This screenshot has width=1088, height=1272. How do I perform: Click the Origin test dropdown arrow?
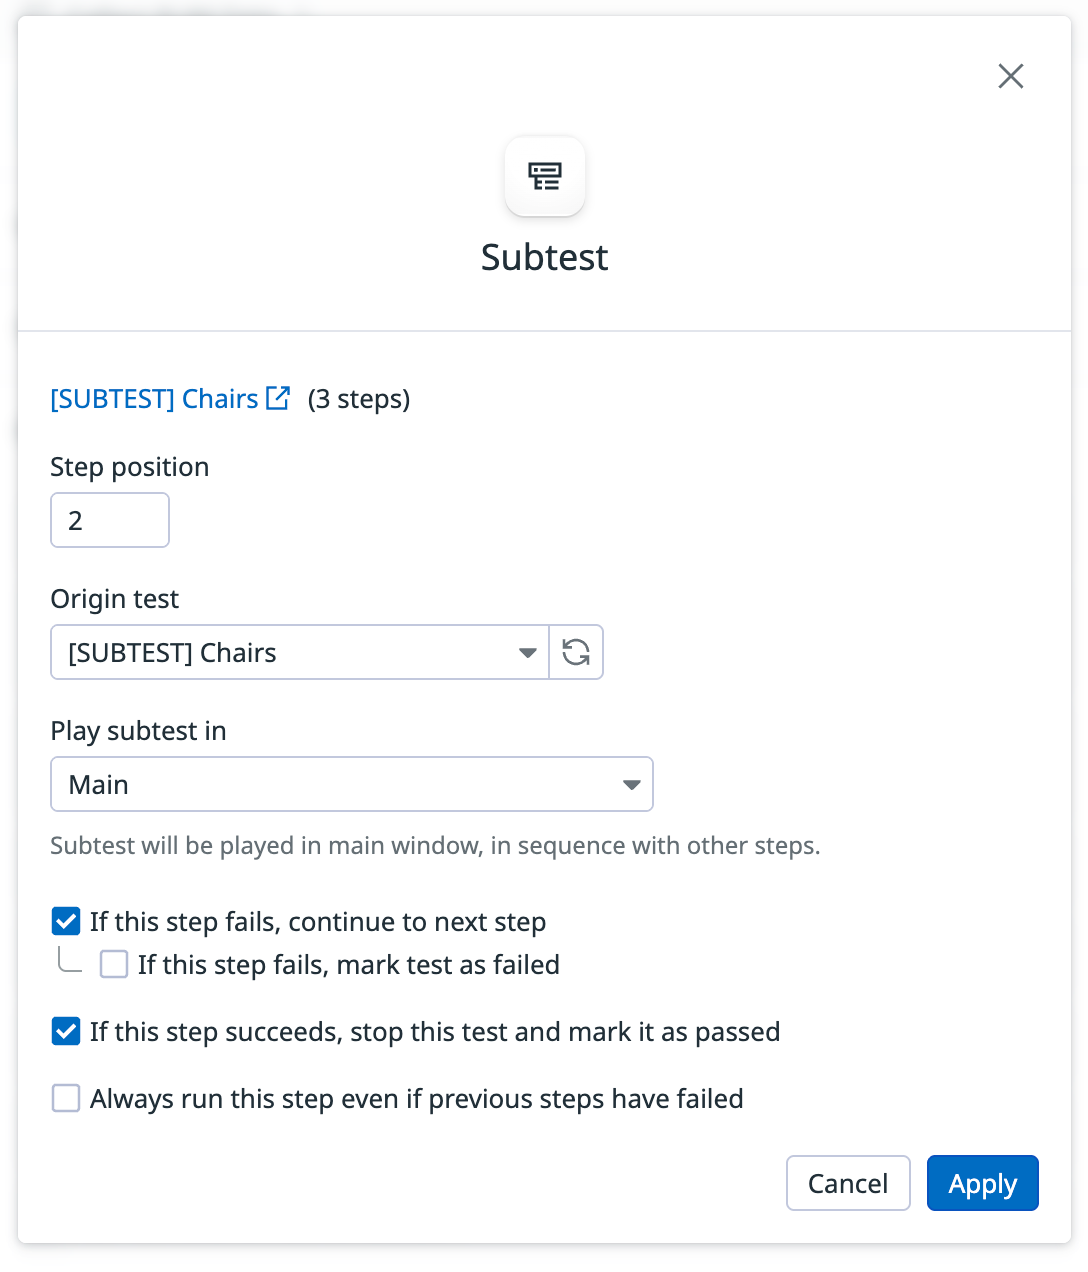pyautogui.click(x=527, y=653)
